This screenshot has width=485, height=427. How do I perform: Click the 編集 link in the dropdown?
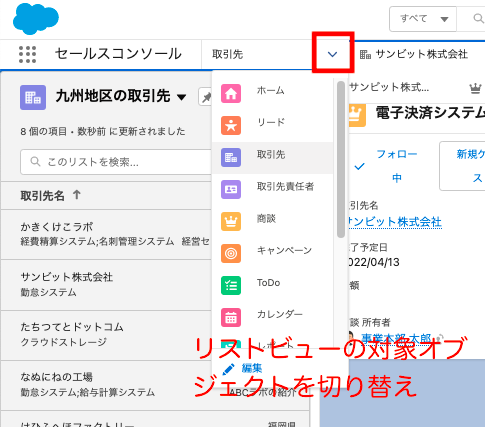pyautogui.click(x=252, y=368)
